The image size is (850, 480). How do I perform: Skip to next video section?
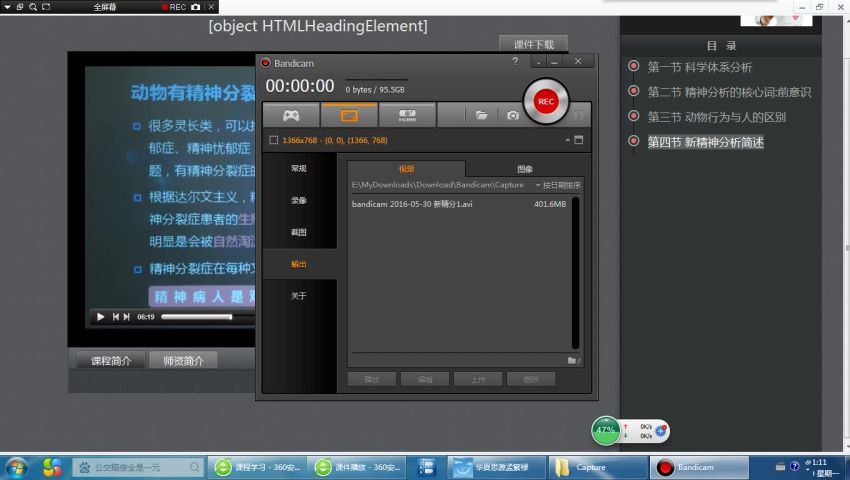(x=127, y=317)
